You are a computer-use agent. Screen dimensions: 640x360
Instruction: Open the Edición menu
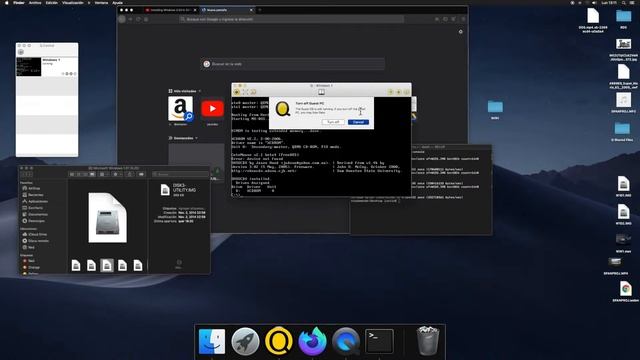(x=51, y=2)
